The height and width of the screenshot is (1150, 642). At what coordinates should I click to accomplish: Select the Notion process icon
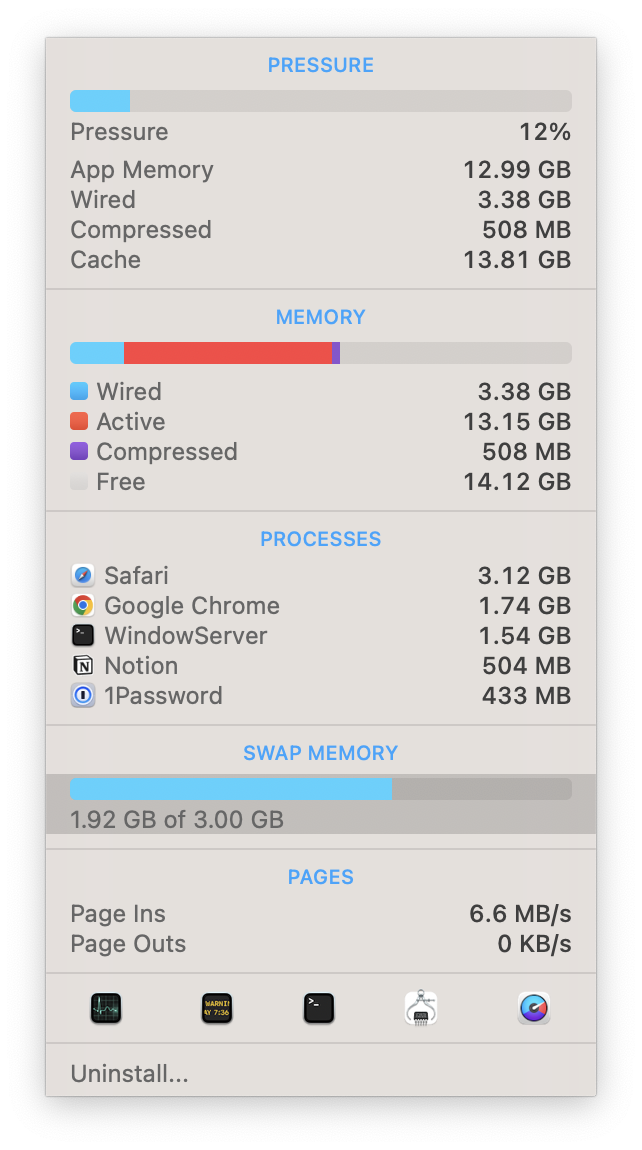(x=83, y=666)
